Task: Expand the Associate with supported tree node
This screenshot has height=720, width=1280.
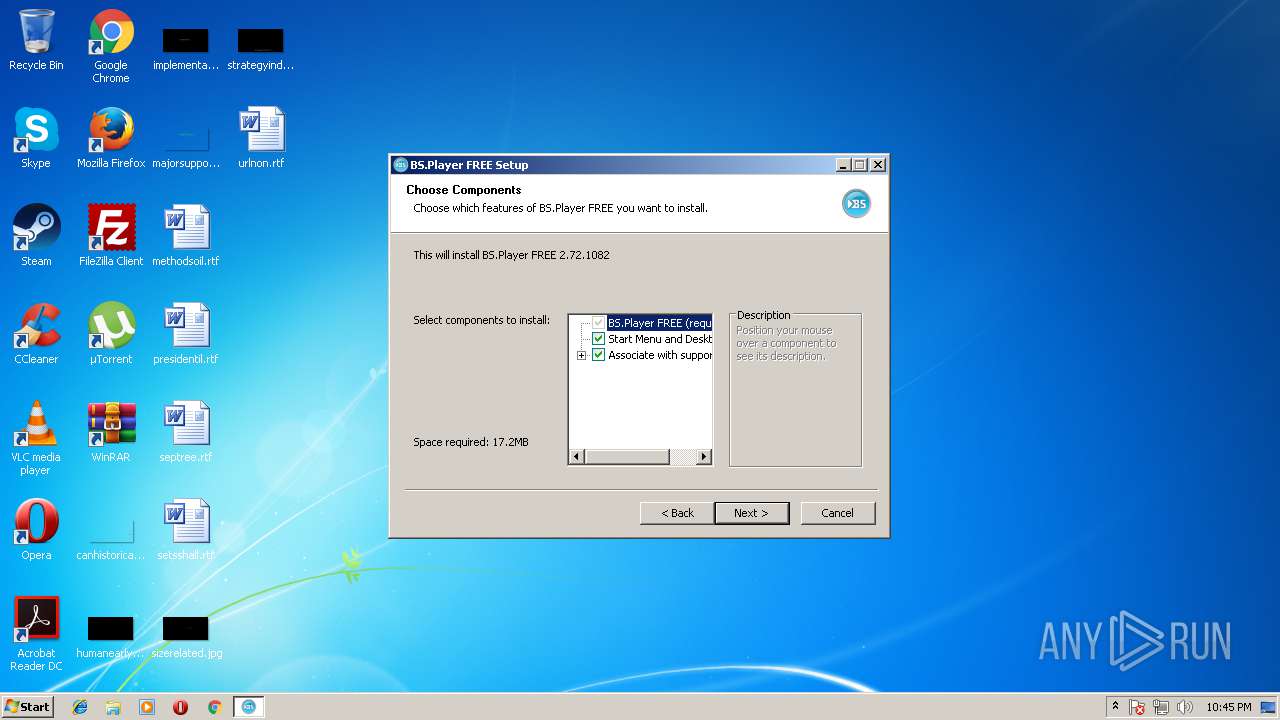Action: point(582,355)
